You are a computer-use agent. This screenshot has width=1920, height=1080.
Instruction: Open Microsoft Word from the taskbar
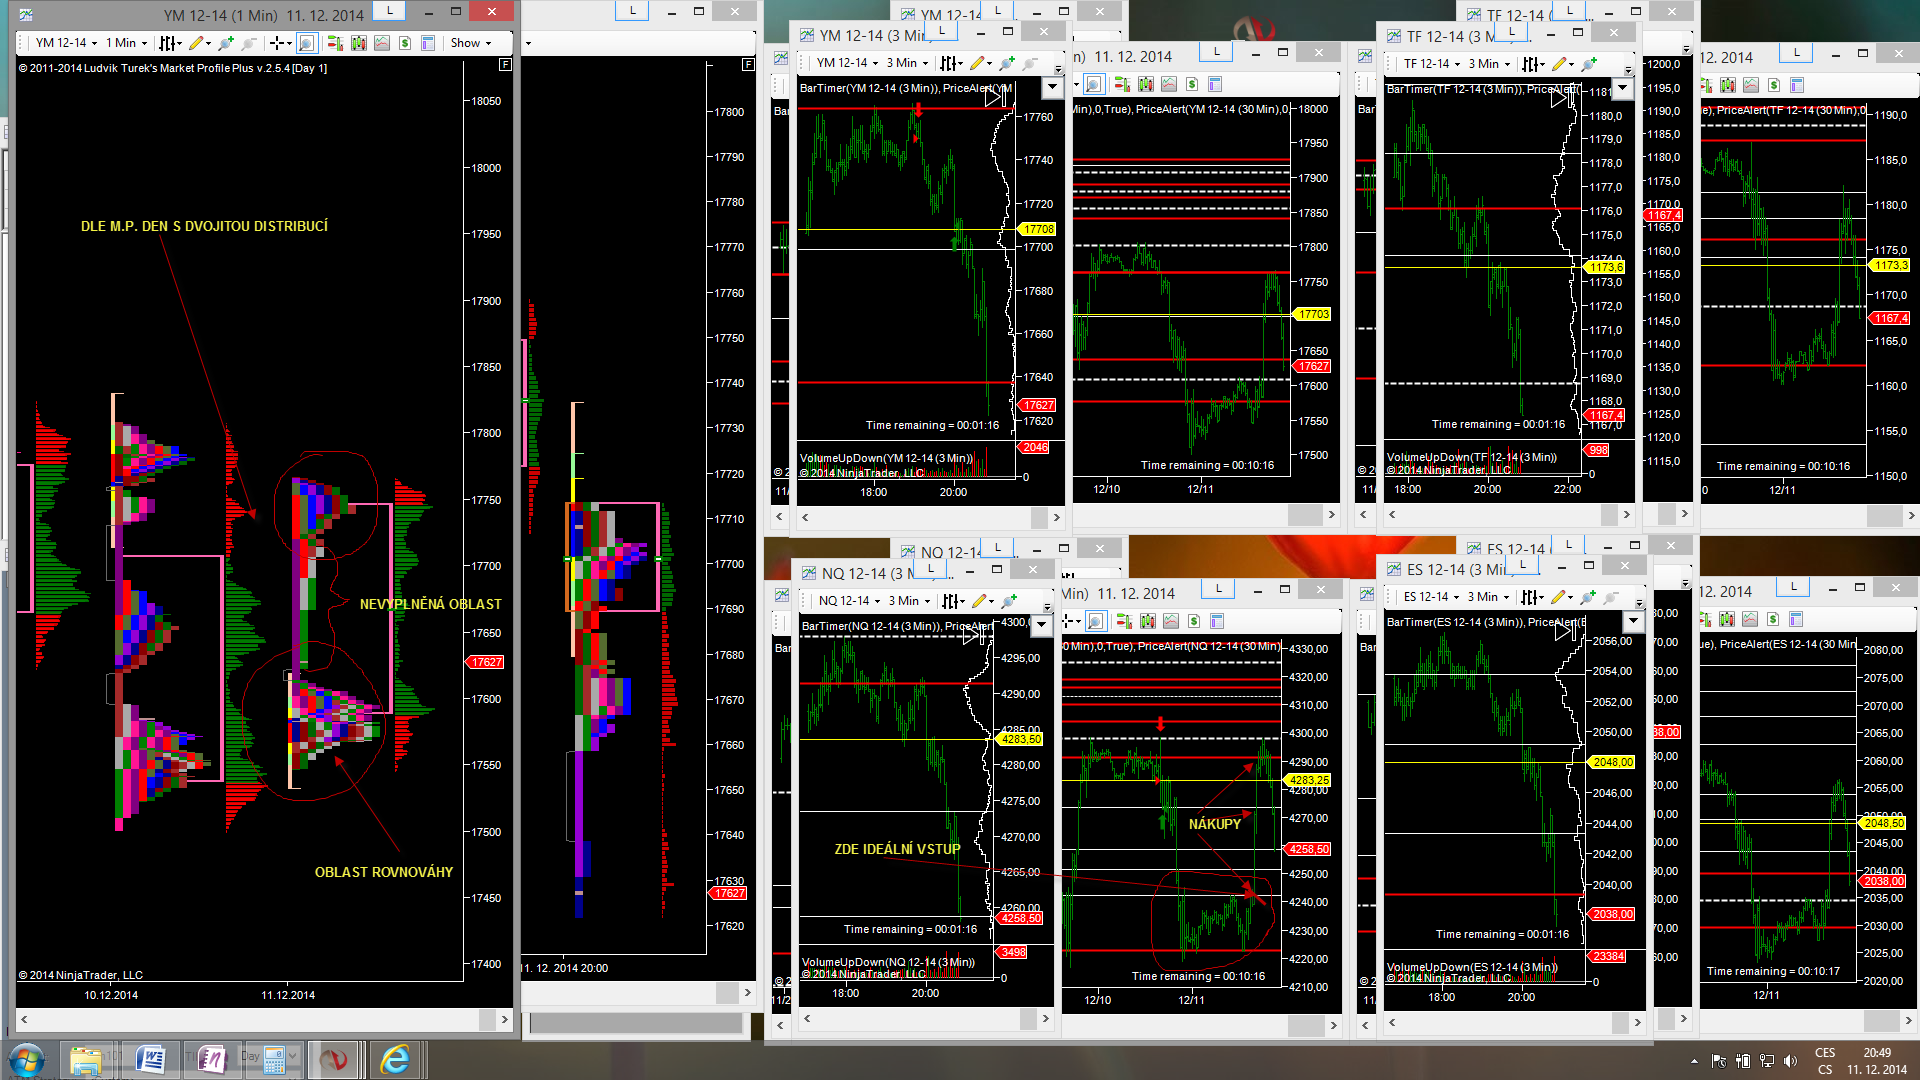coord(150,1059)
